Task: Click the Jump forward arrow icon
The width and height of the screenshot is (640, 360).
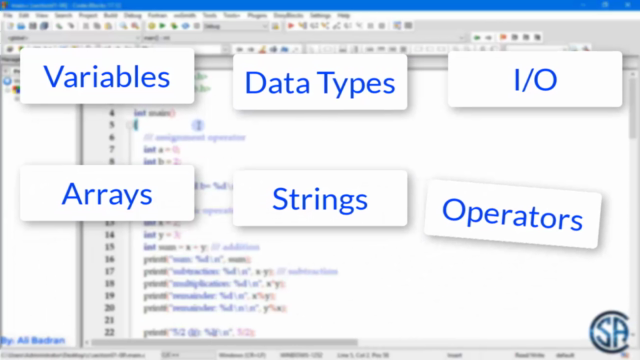Action: [x=488, y=38]
